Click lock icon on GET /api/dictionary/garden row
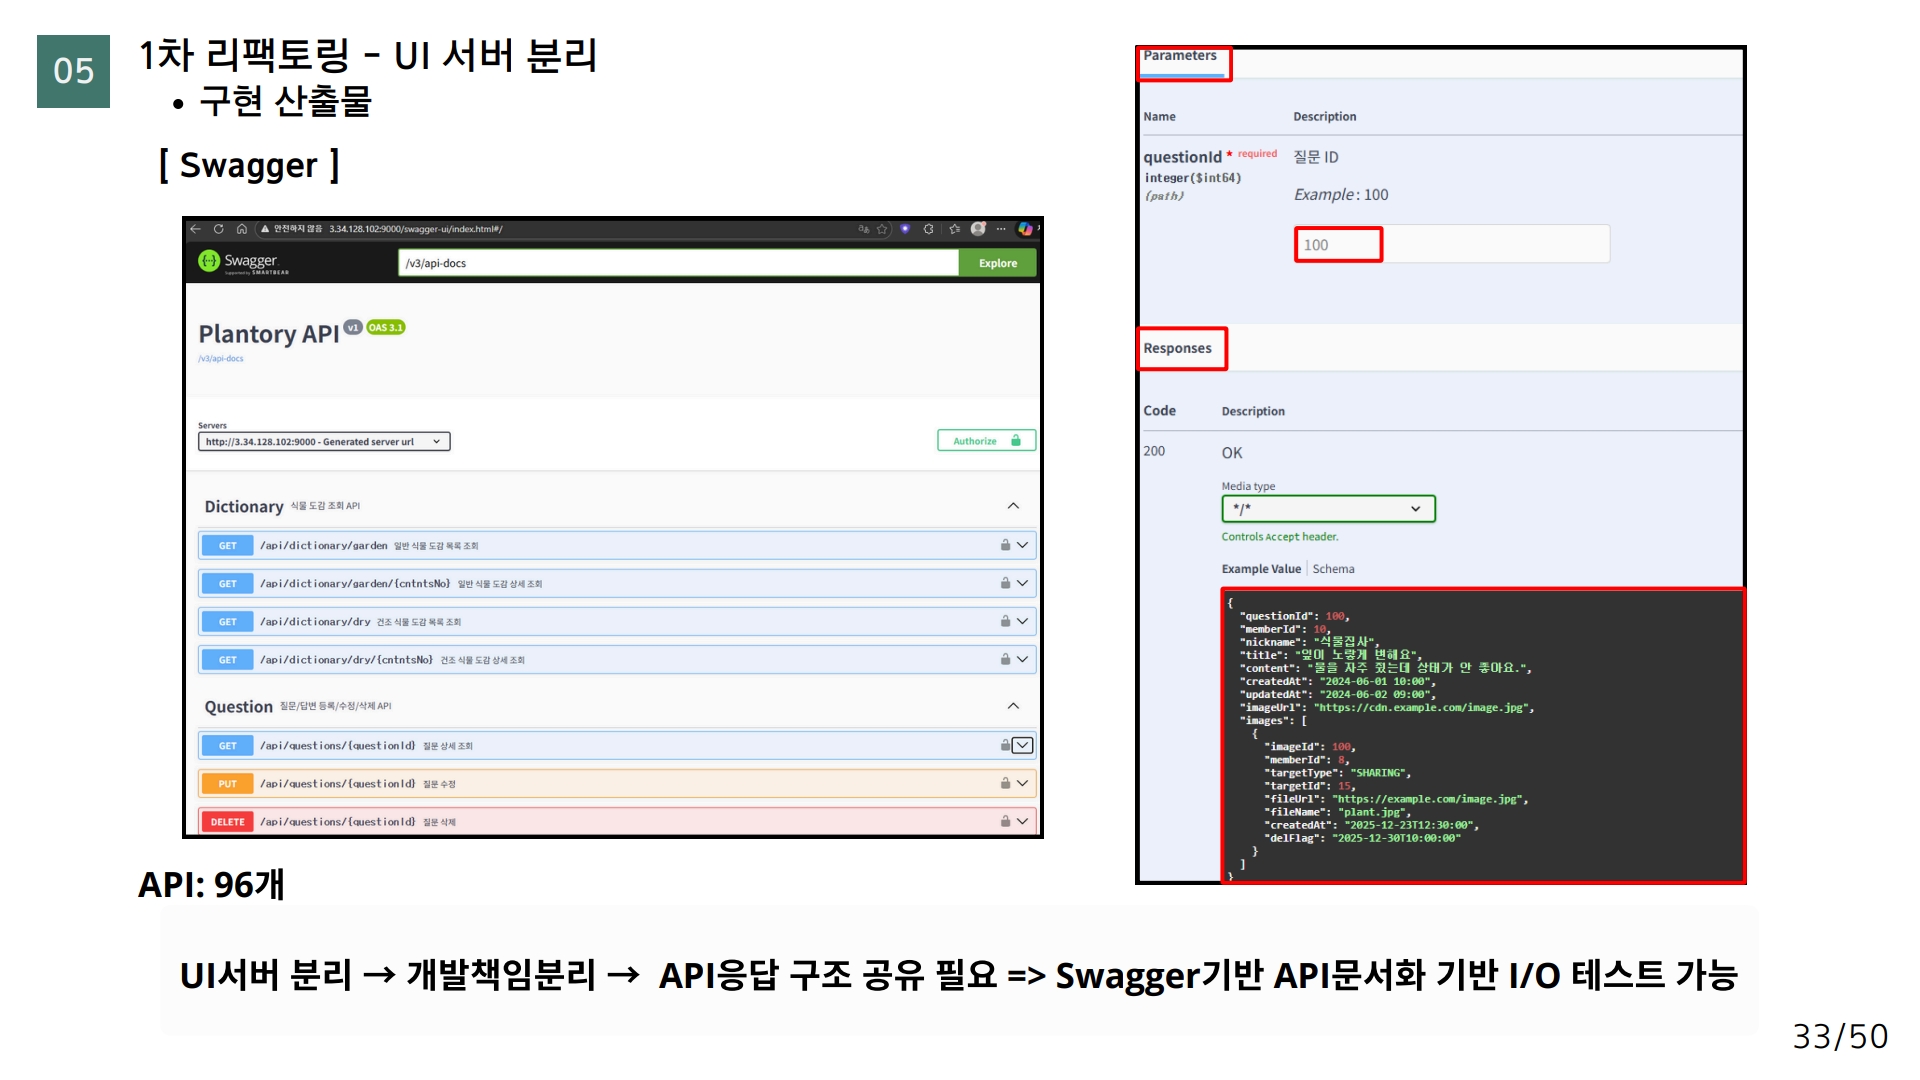The width and height of the screenshot is (1920, 1080). [x=1005, y=545]
